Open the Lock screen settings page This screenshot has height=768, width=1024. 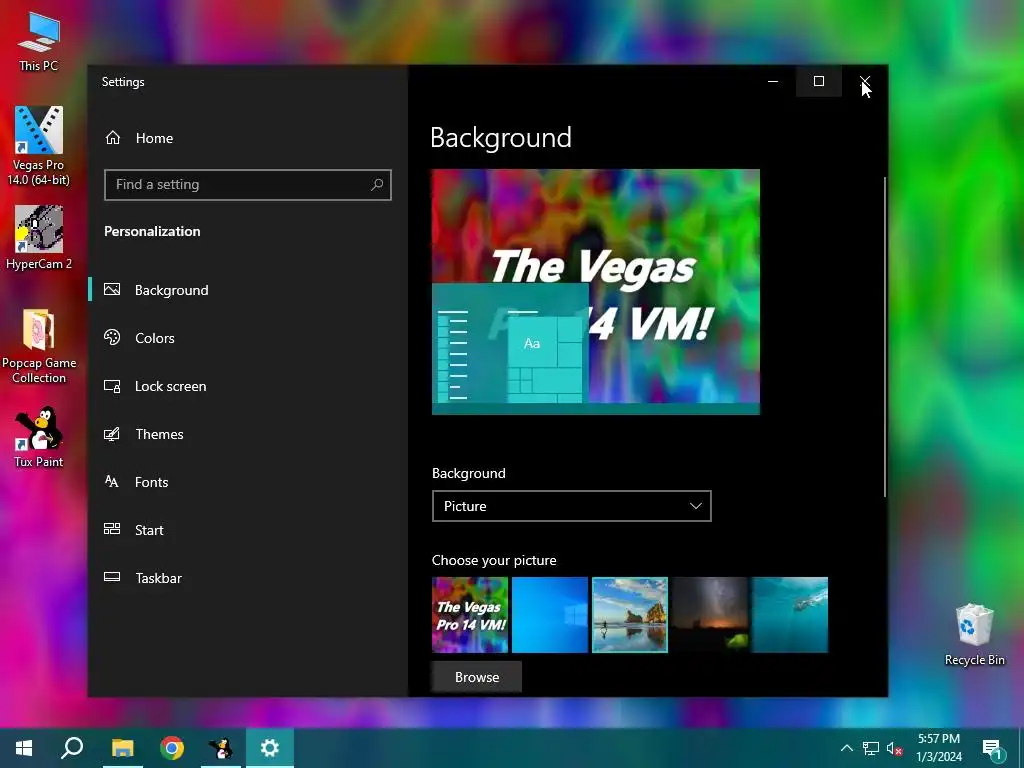(248, 386)
